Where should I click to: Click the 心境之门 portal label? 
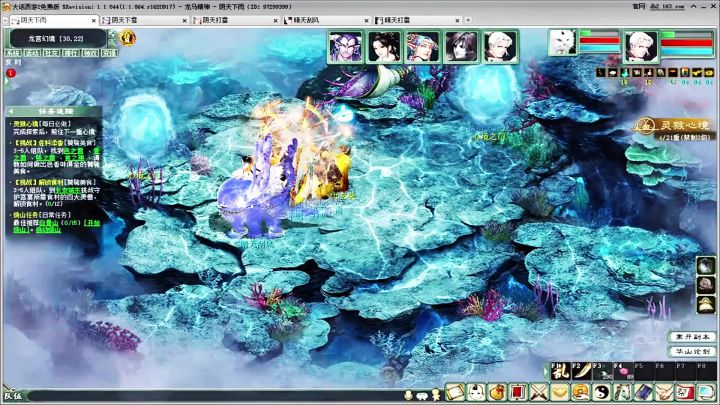(x=489, y=136)
